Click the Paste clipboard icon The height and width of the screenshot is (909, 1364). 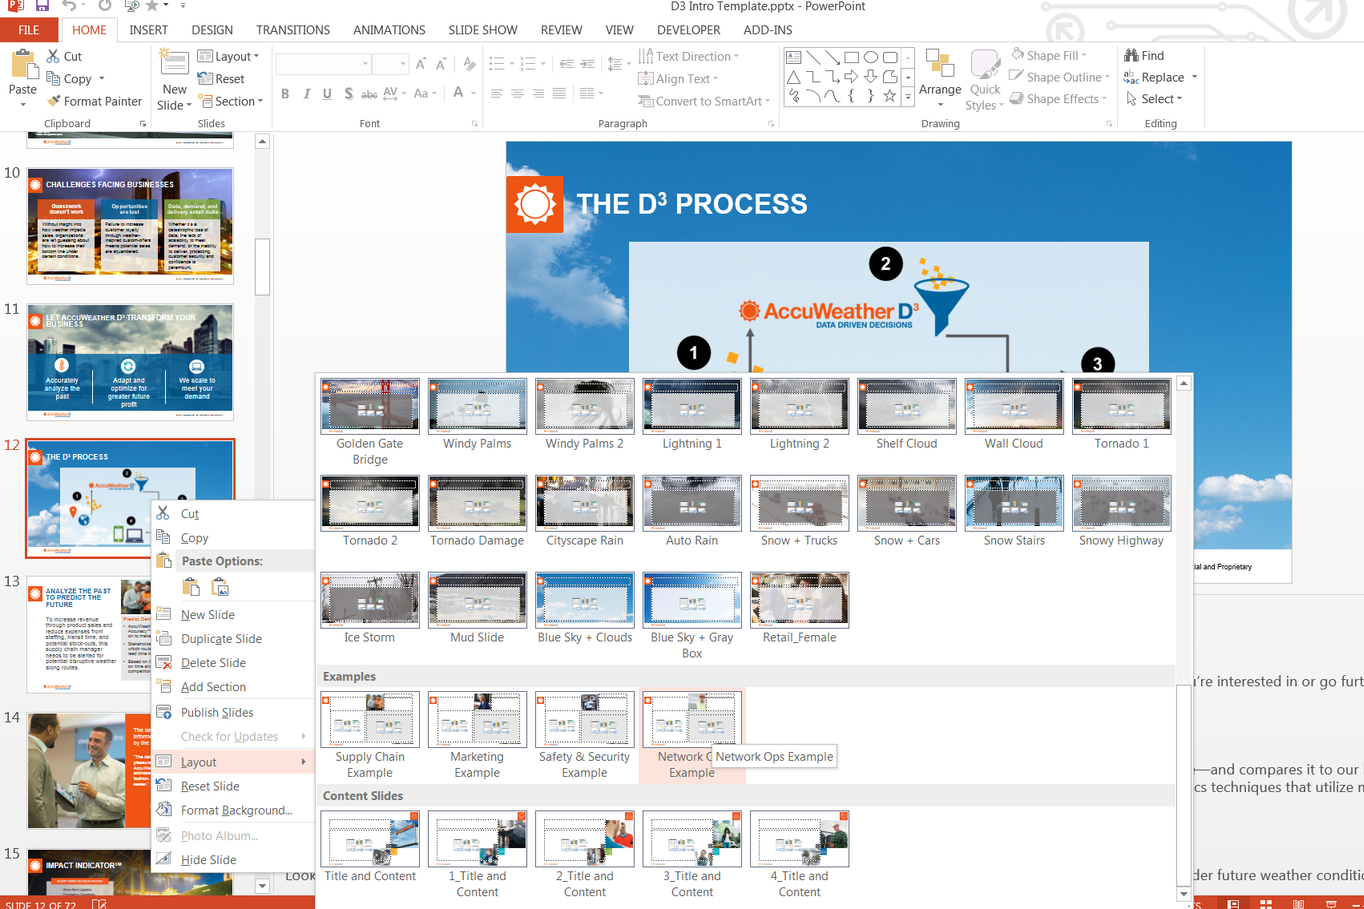click(x=23, y=67)
